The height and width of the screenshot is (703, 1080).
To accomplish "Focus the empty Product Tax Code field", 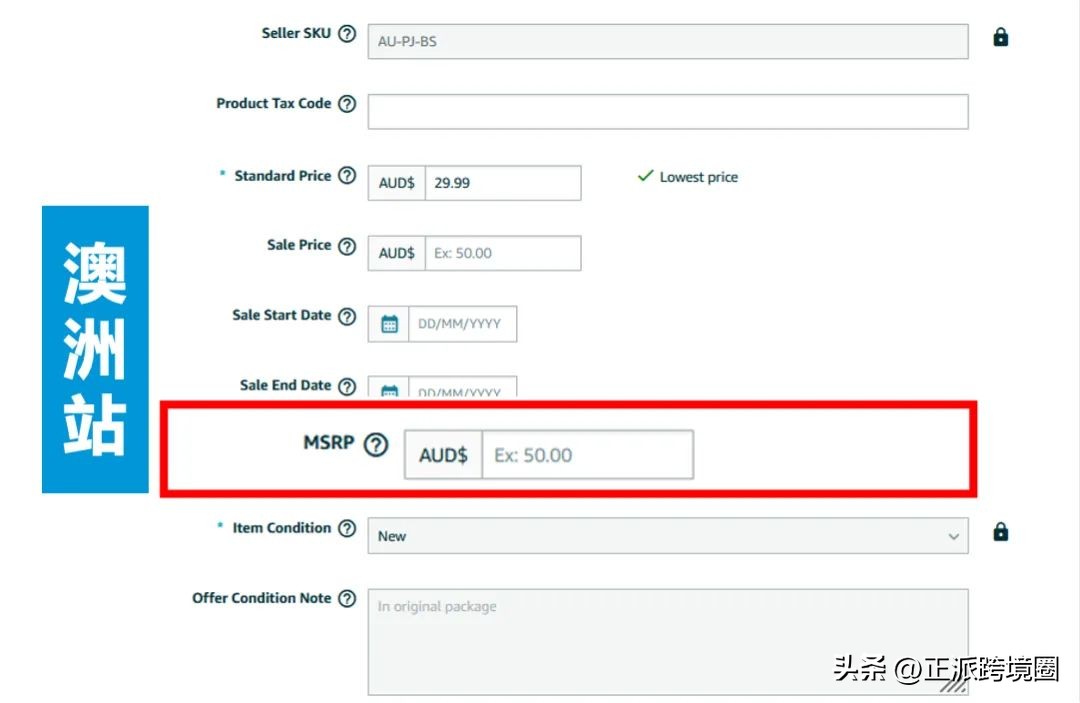I will pos(667,112).
